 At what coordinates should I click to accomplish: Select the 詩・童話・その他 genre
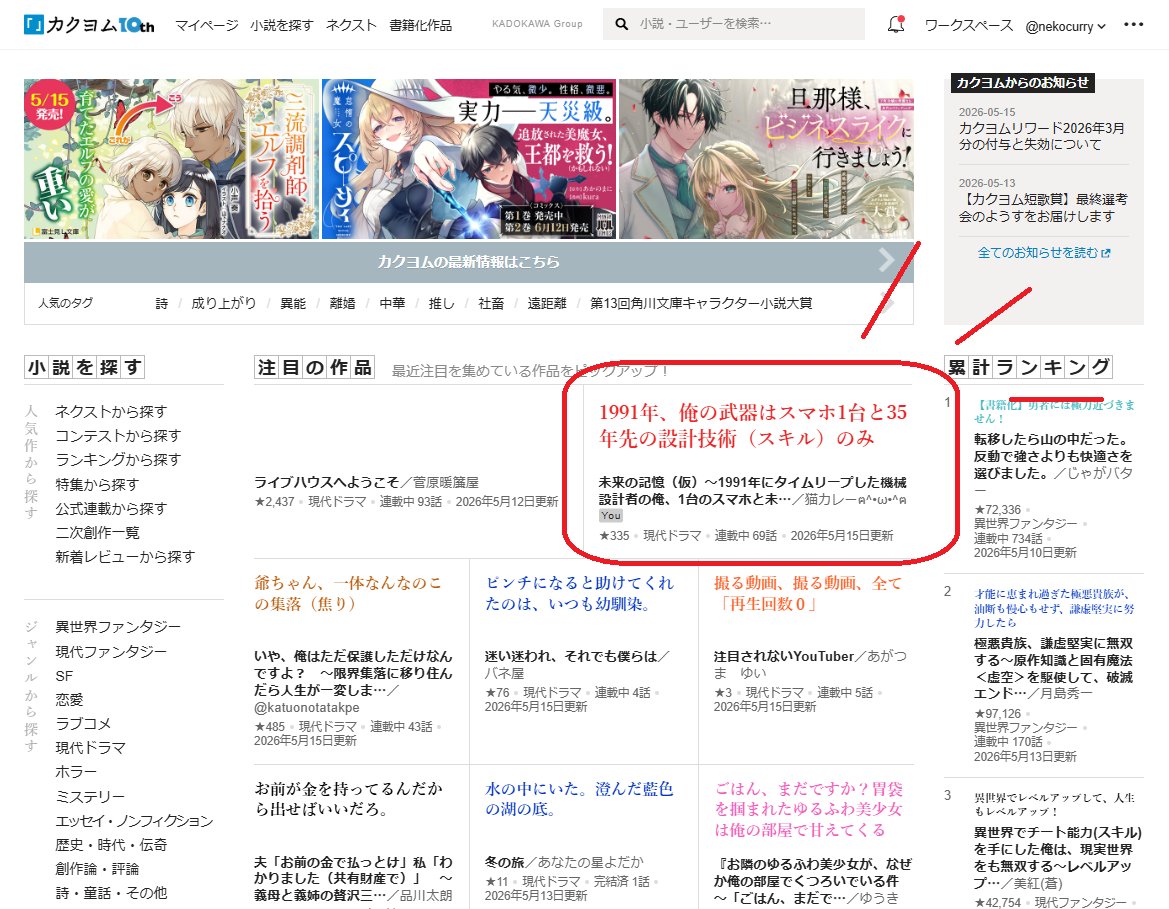(x=111, y=893)
